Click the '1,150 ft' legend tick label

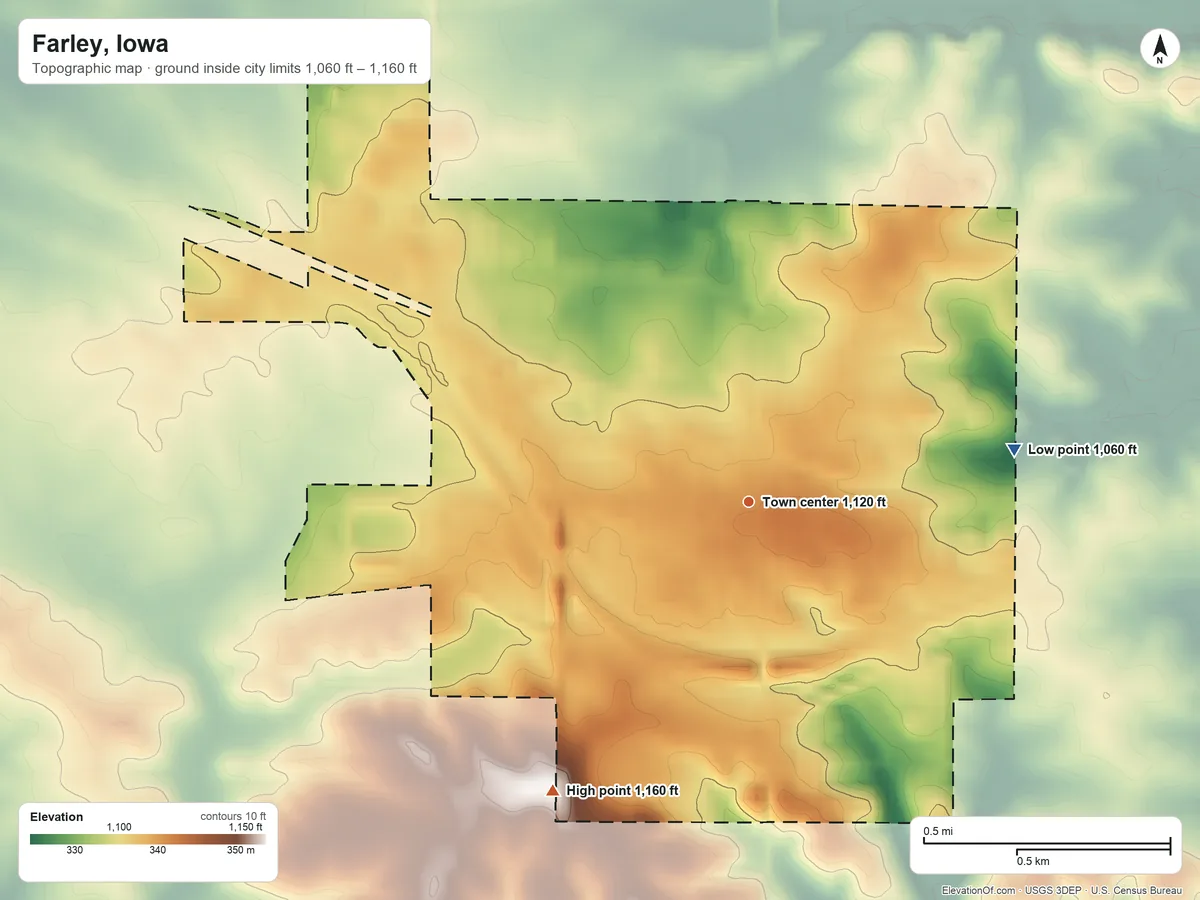[246, 827]
